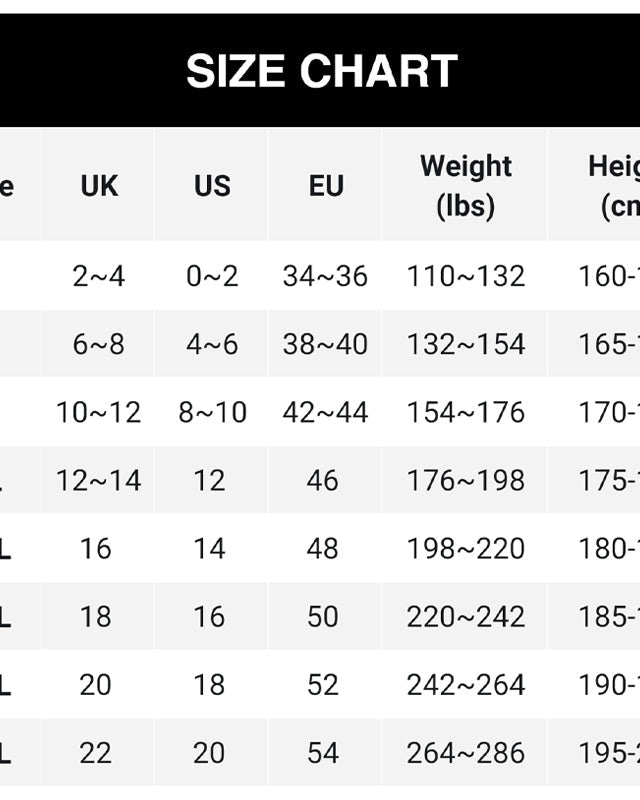Click the Weight (lbs) column header
Viewport: 640px width, 800px height.
[x=465, y=186]
